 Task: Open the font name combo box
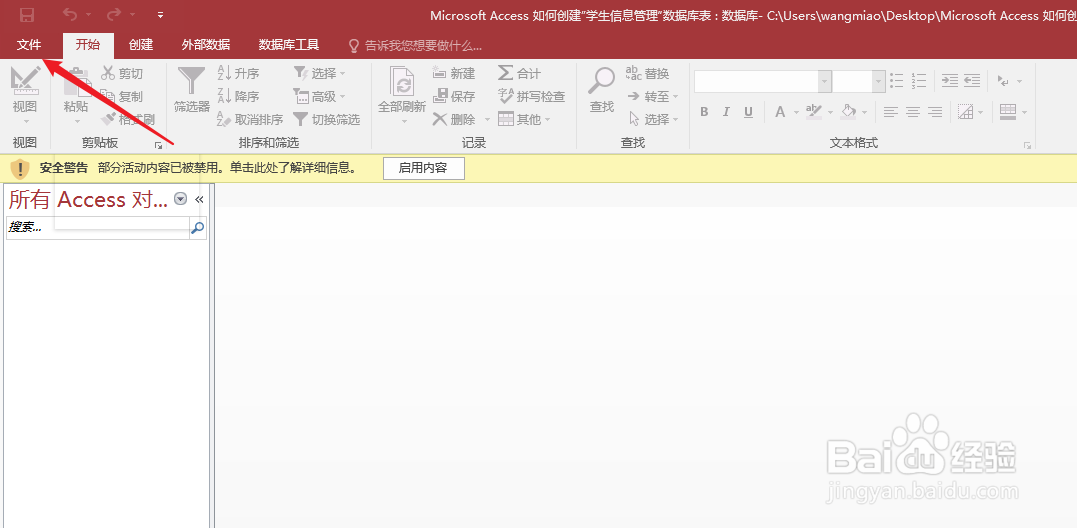click(x=762, y=81)
